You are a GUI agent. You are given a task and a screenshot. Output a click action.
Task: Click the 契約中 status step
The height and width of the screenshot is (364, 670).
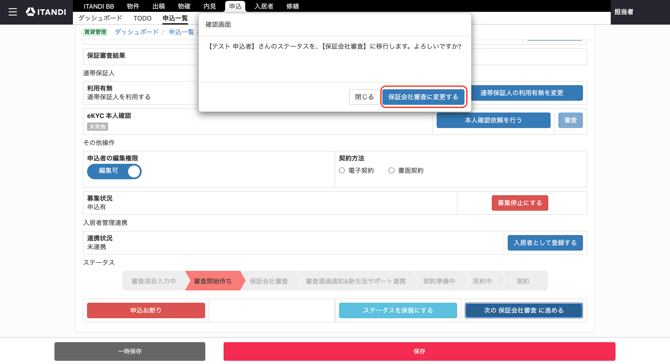pos(482,281)
